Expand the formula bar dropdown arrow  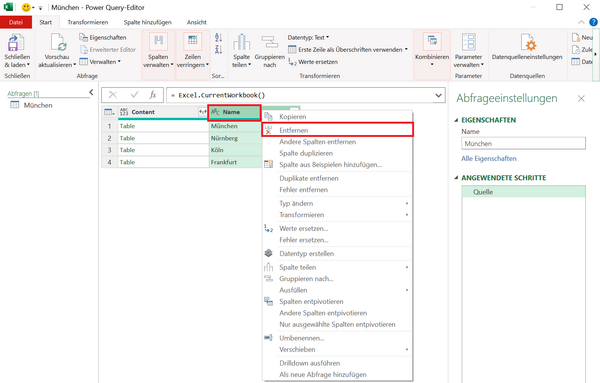click(438, 95)
